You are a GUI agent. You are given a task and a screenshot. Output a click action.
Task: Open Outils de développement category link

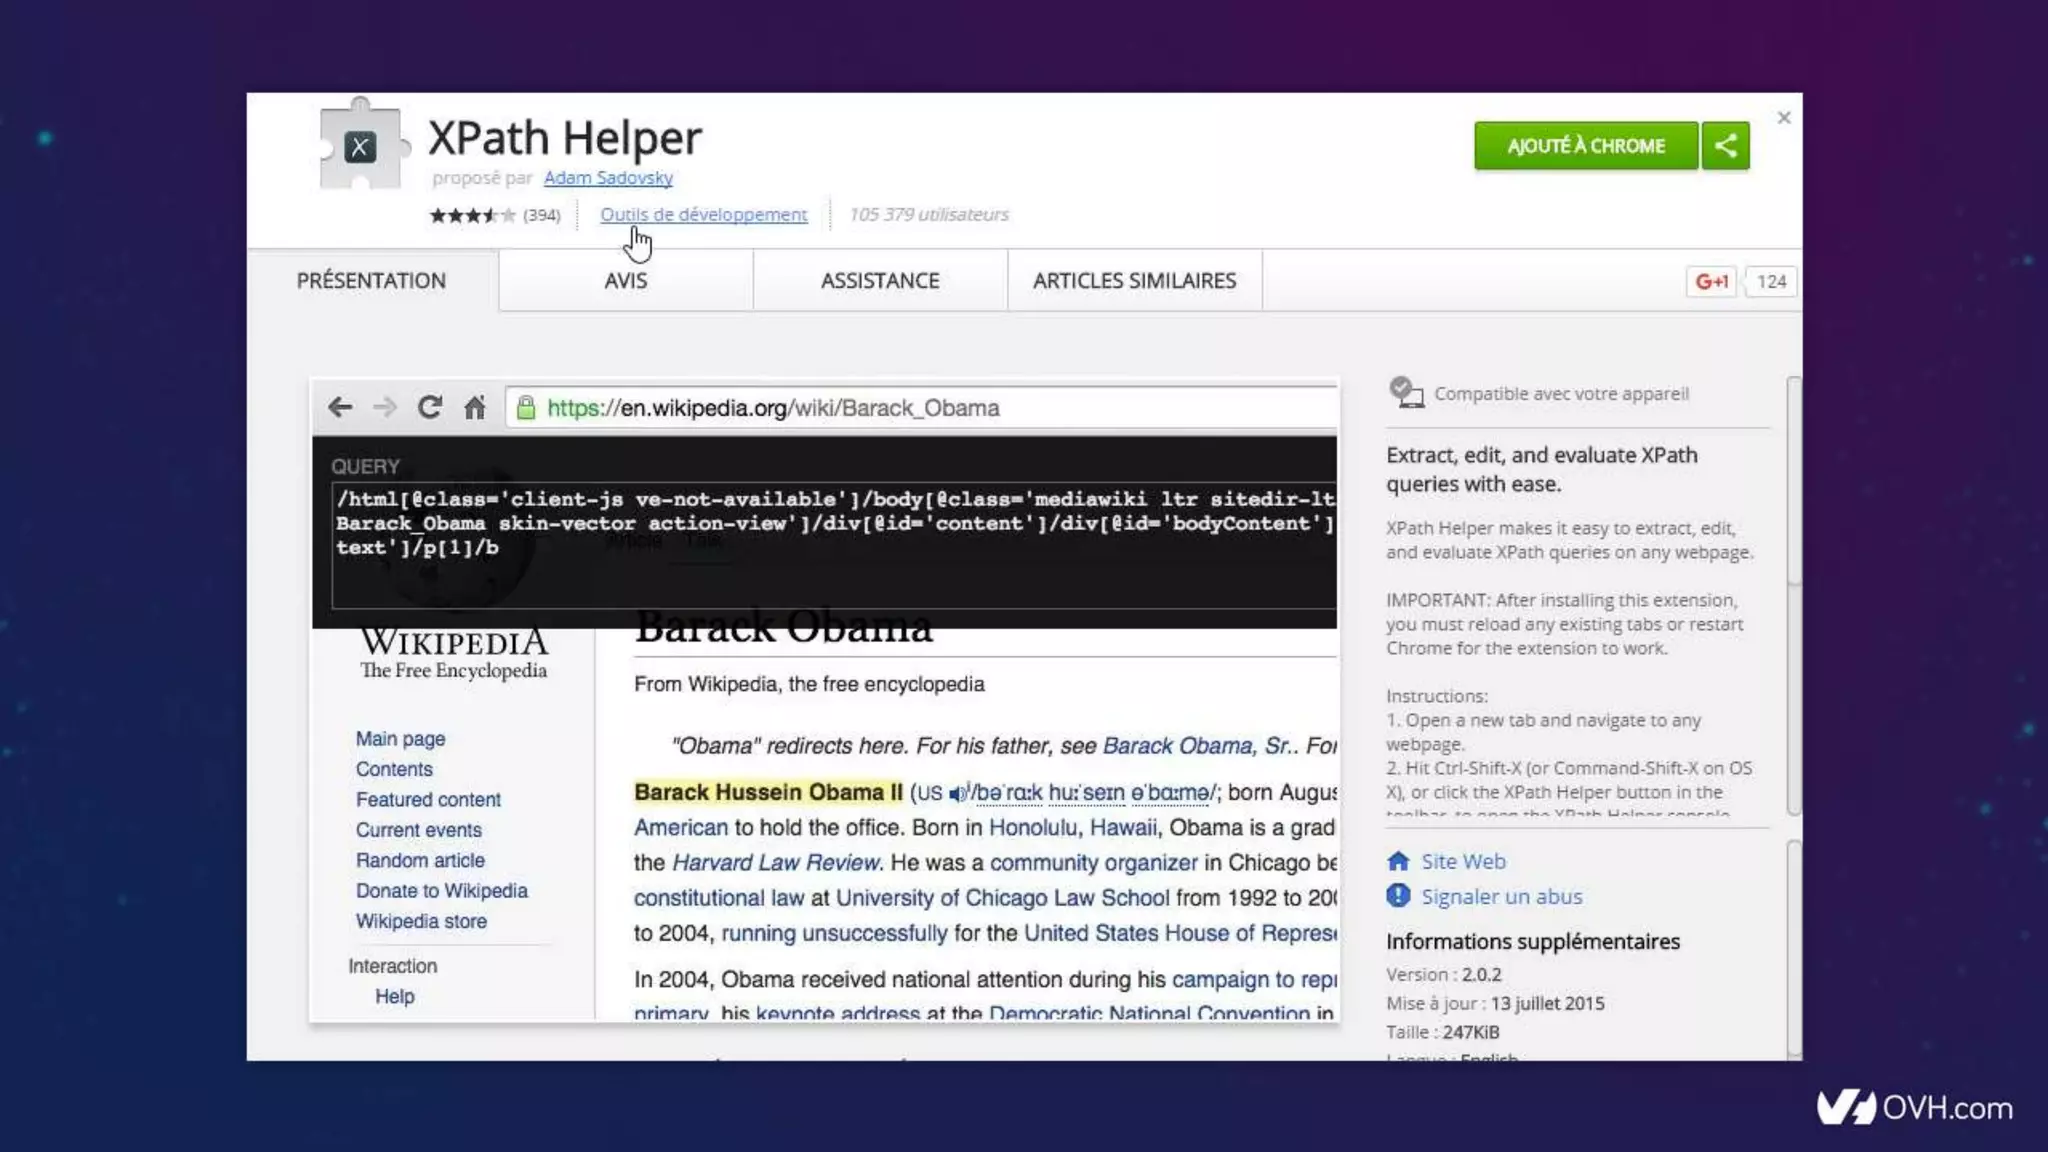coord(703,215)
